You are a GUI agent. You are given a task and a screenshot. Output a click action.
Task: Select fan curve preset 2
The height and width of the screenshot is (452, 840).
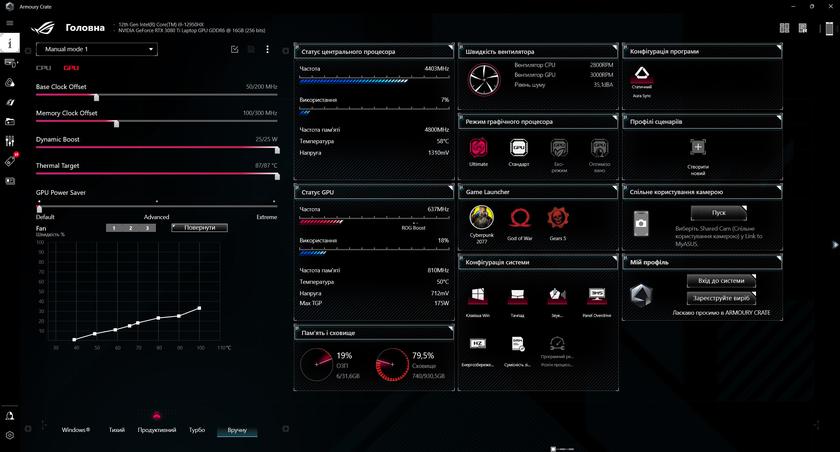(131, 228)
